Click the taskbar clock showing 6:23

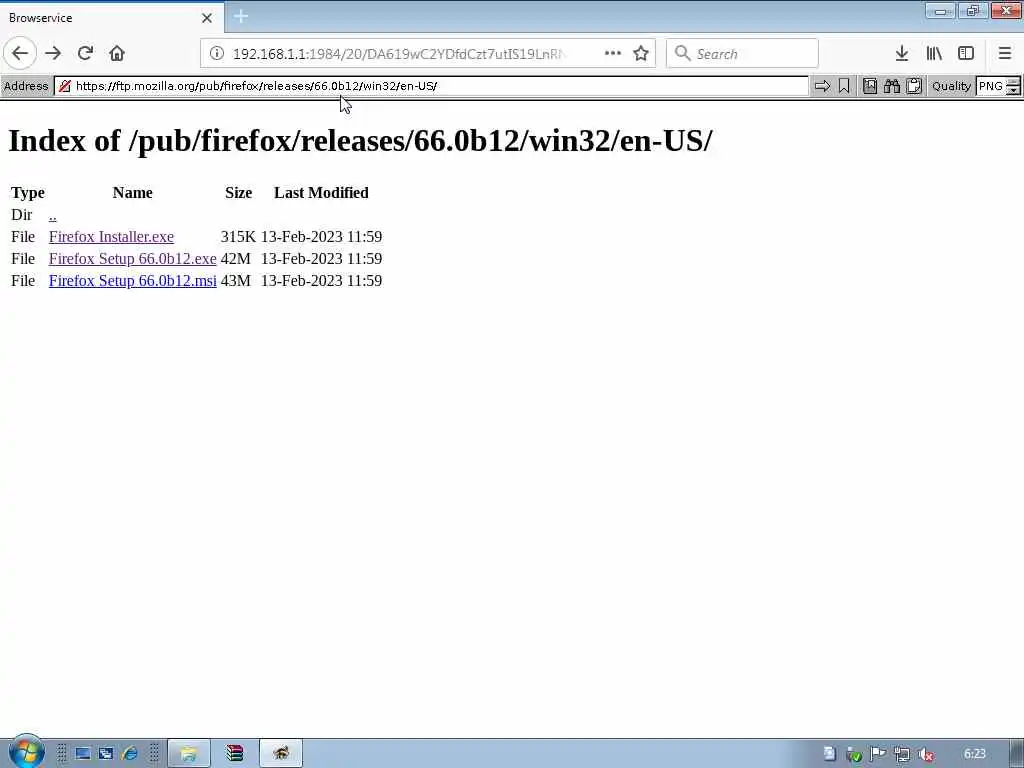[974, 754]
